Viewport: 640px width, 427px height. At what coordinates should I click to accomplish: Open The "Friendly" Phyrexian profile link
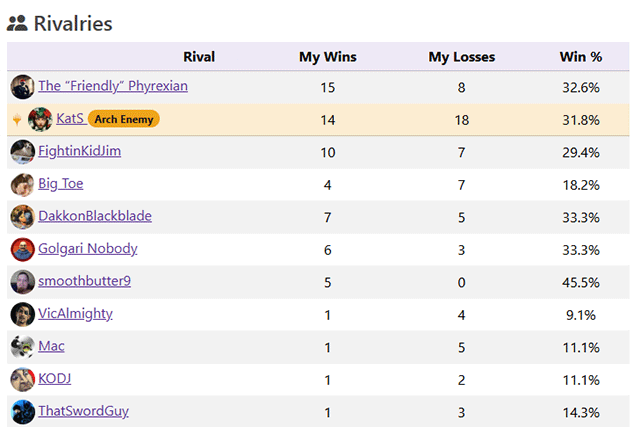[x=112, y=86]
